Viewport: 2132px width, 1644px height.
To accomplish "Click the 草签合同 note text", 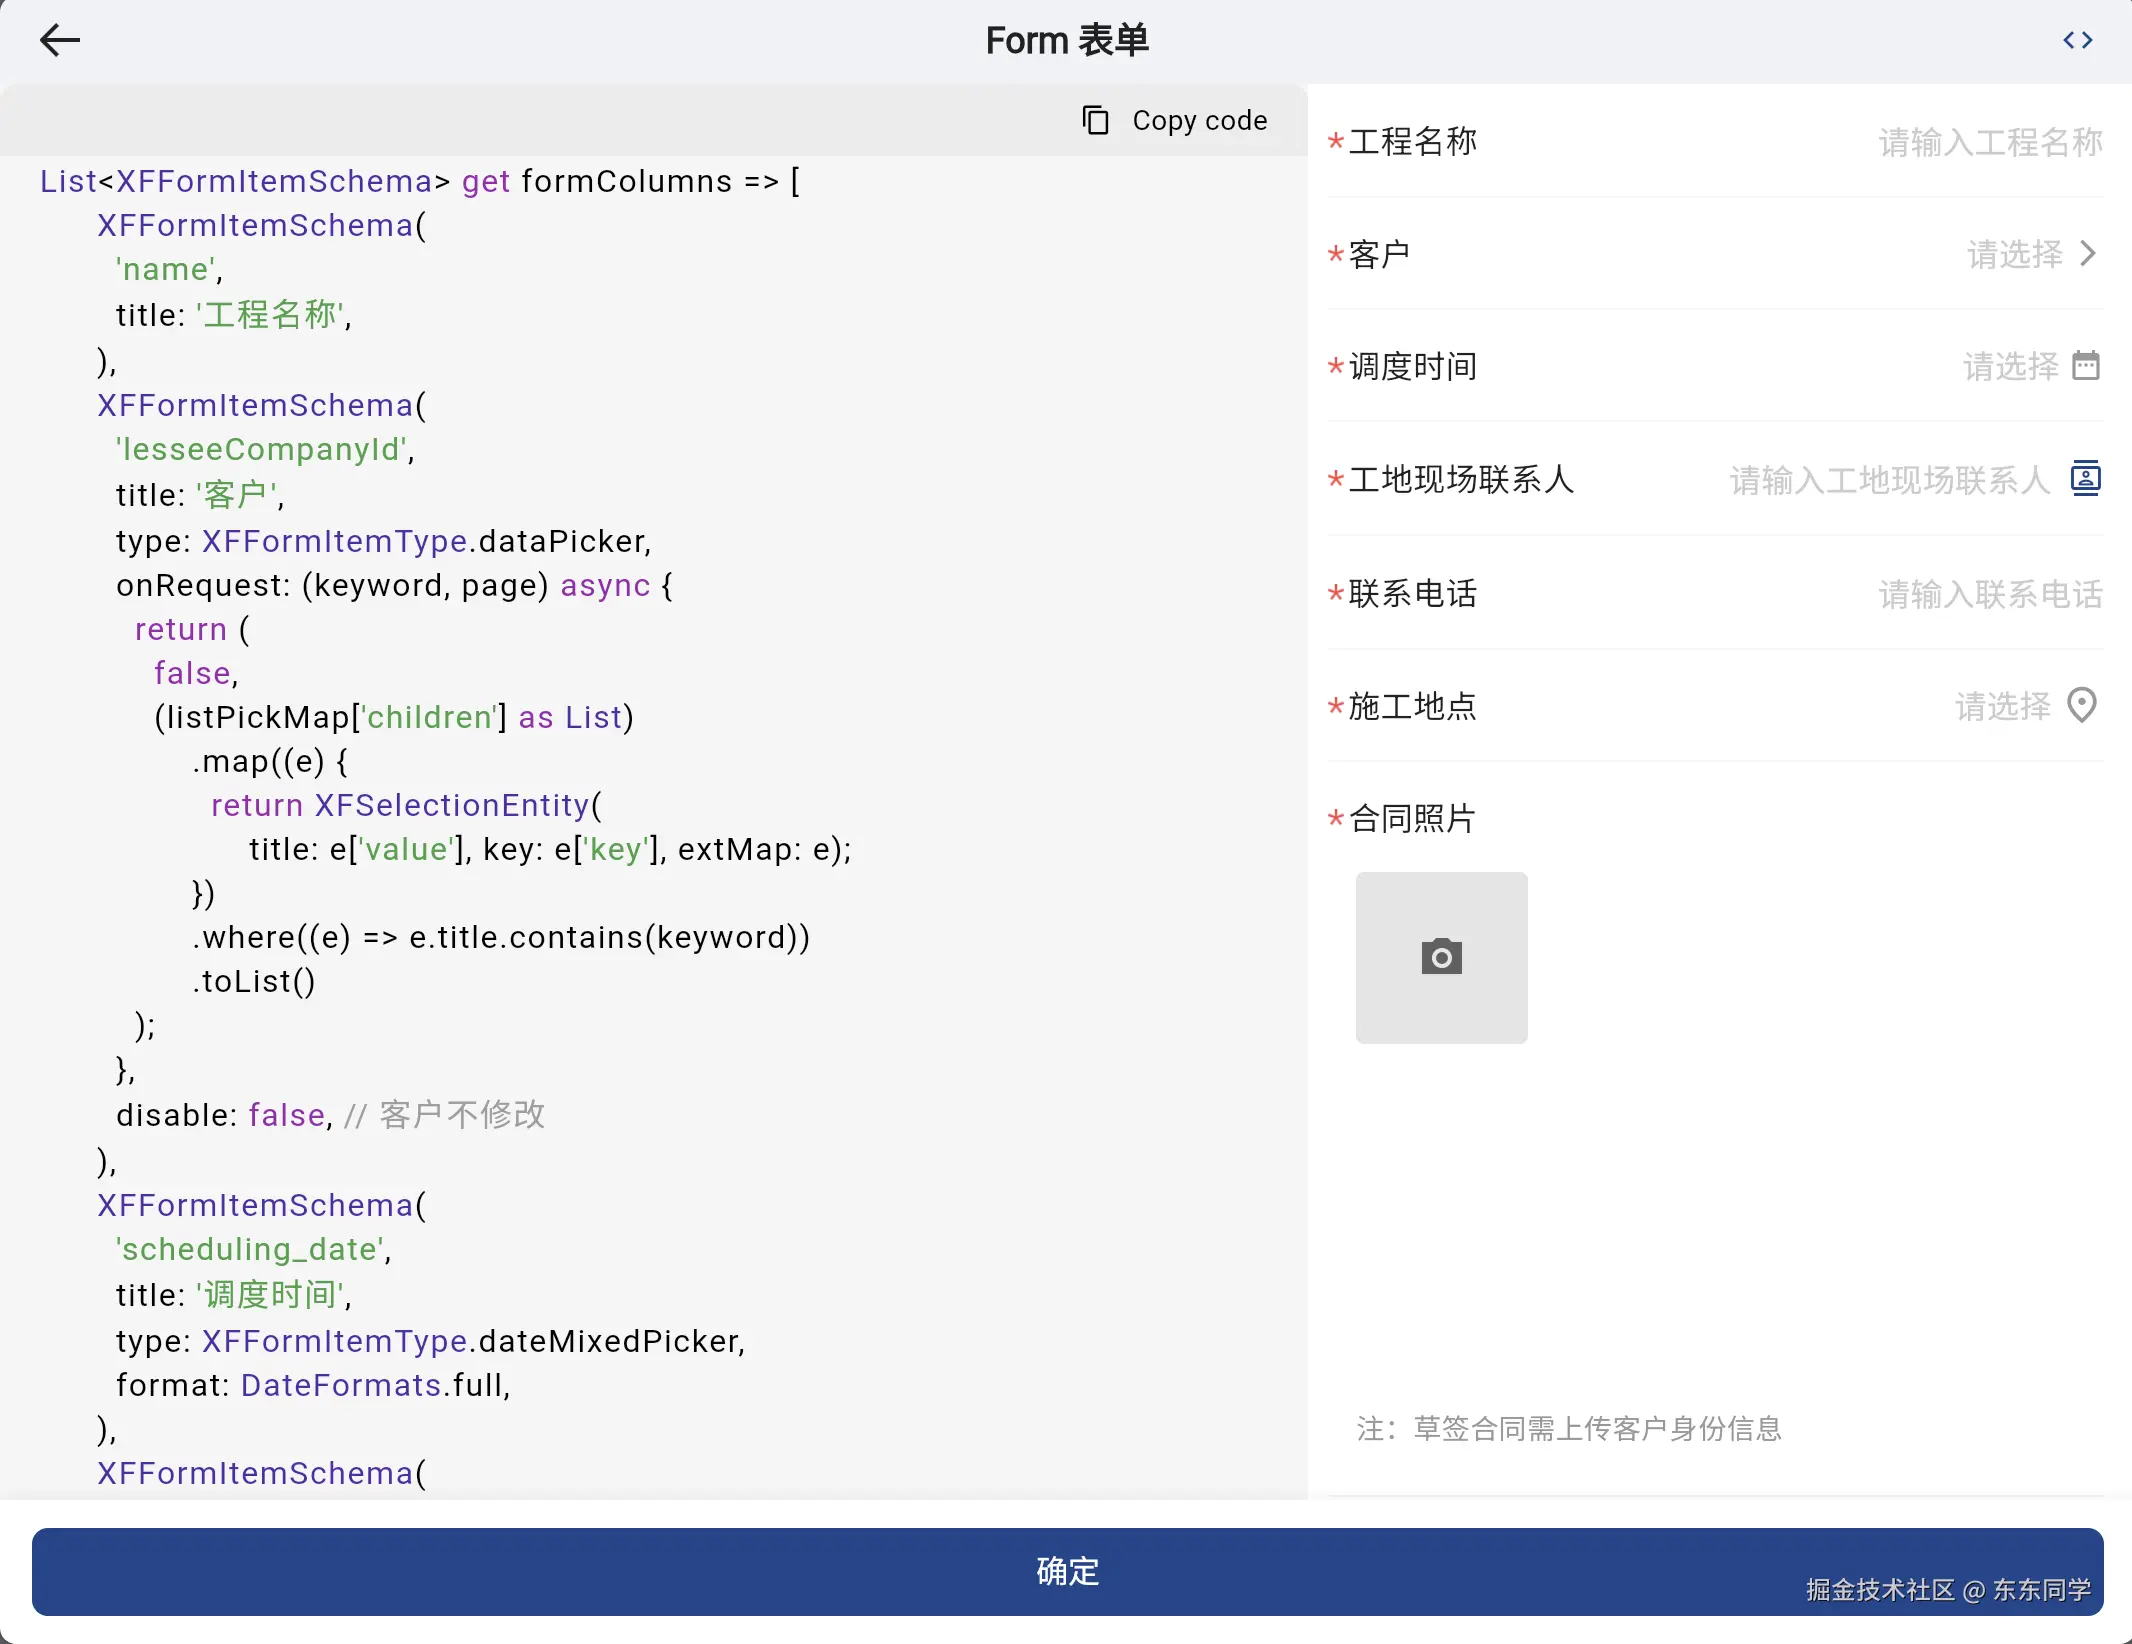I will click(1568, 1429).
